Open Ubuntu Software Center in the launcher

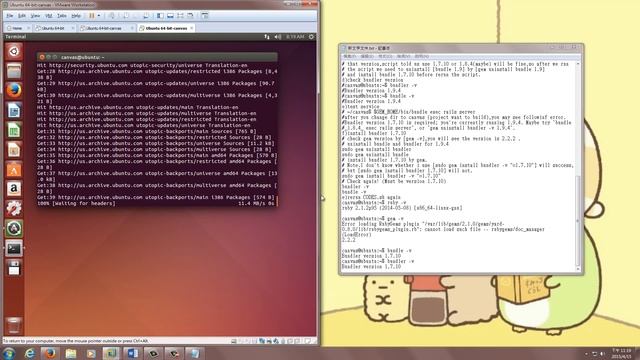pos(14,169)
